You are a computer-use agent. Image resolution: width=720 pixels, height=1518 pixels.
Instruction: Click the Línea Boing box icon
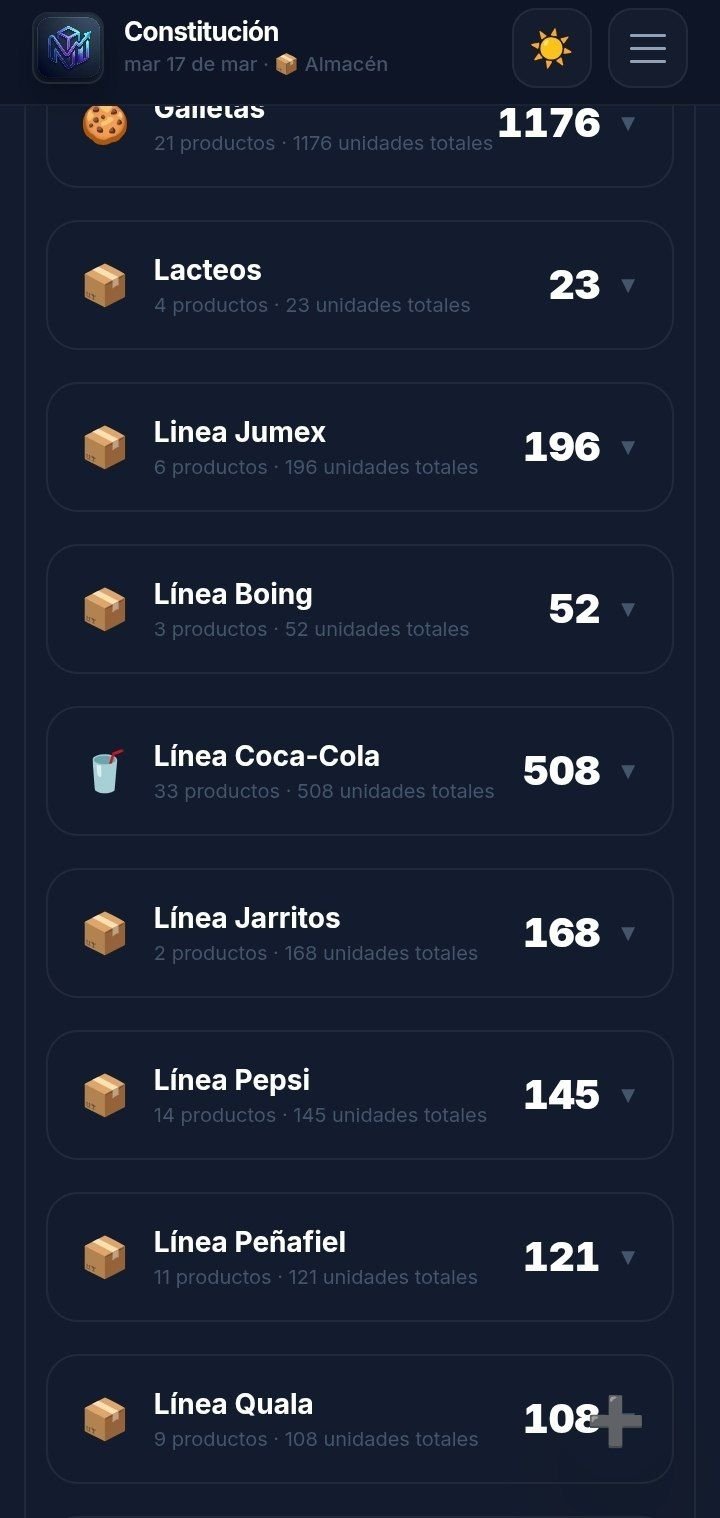coord(105,609)
